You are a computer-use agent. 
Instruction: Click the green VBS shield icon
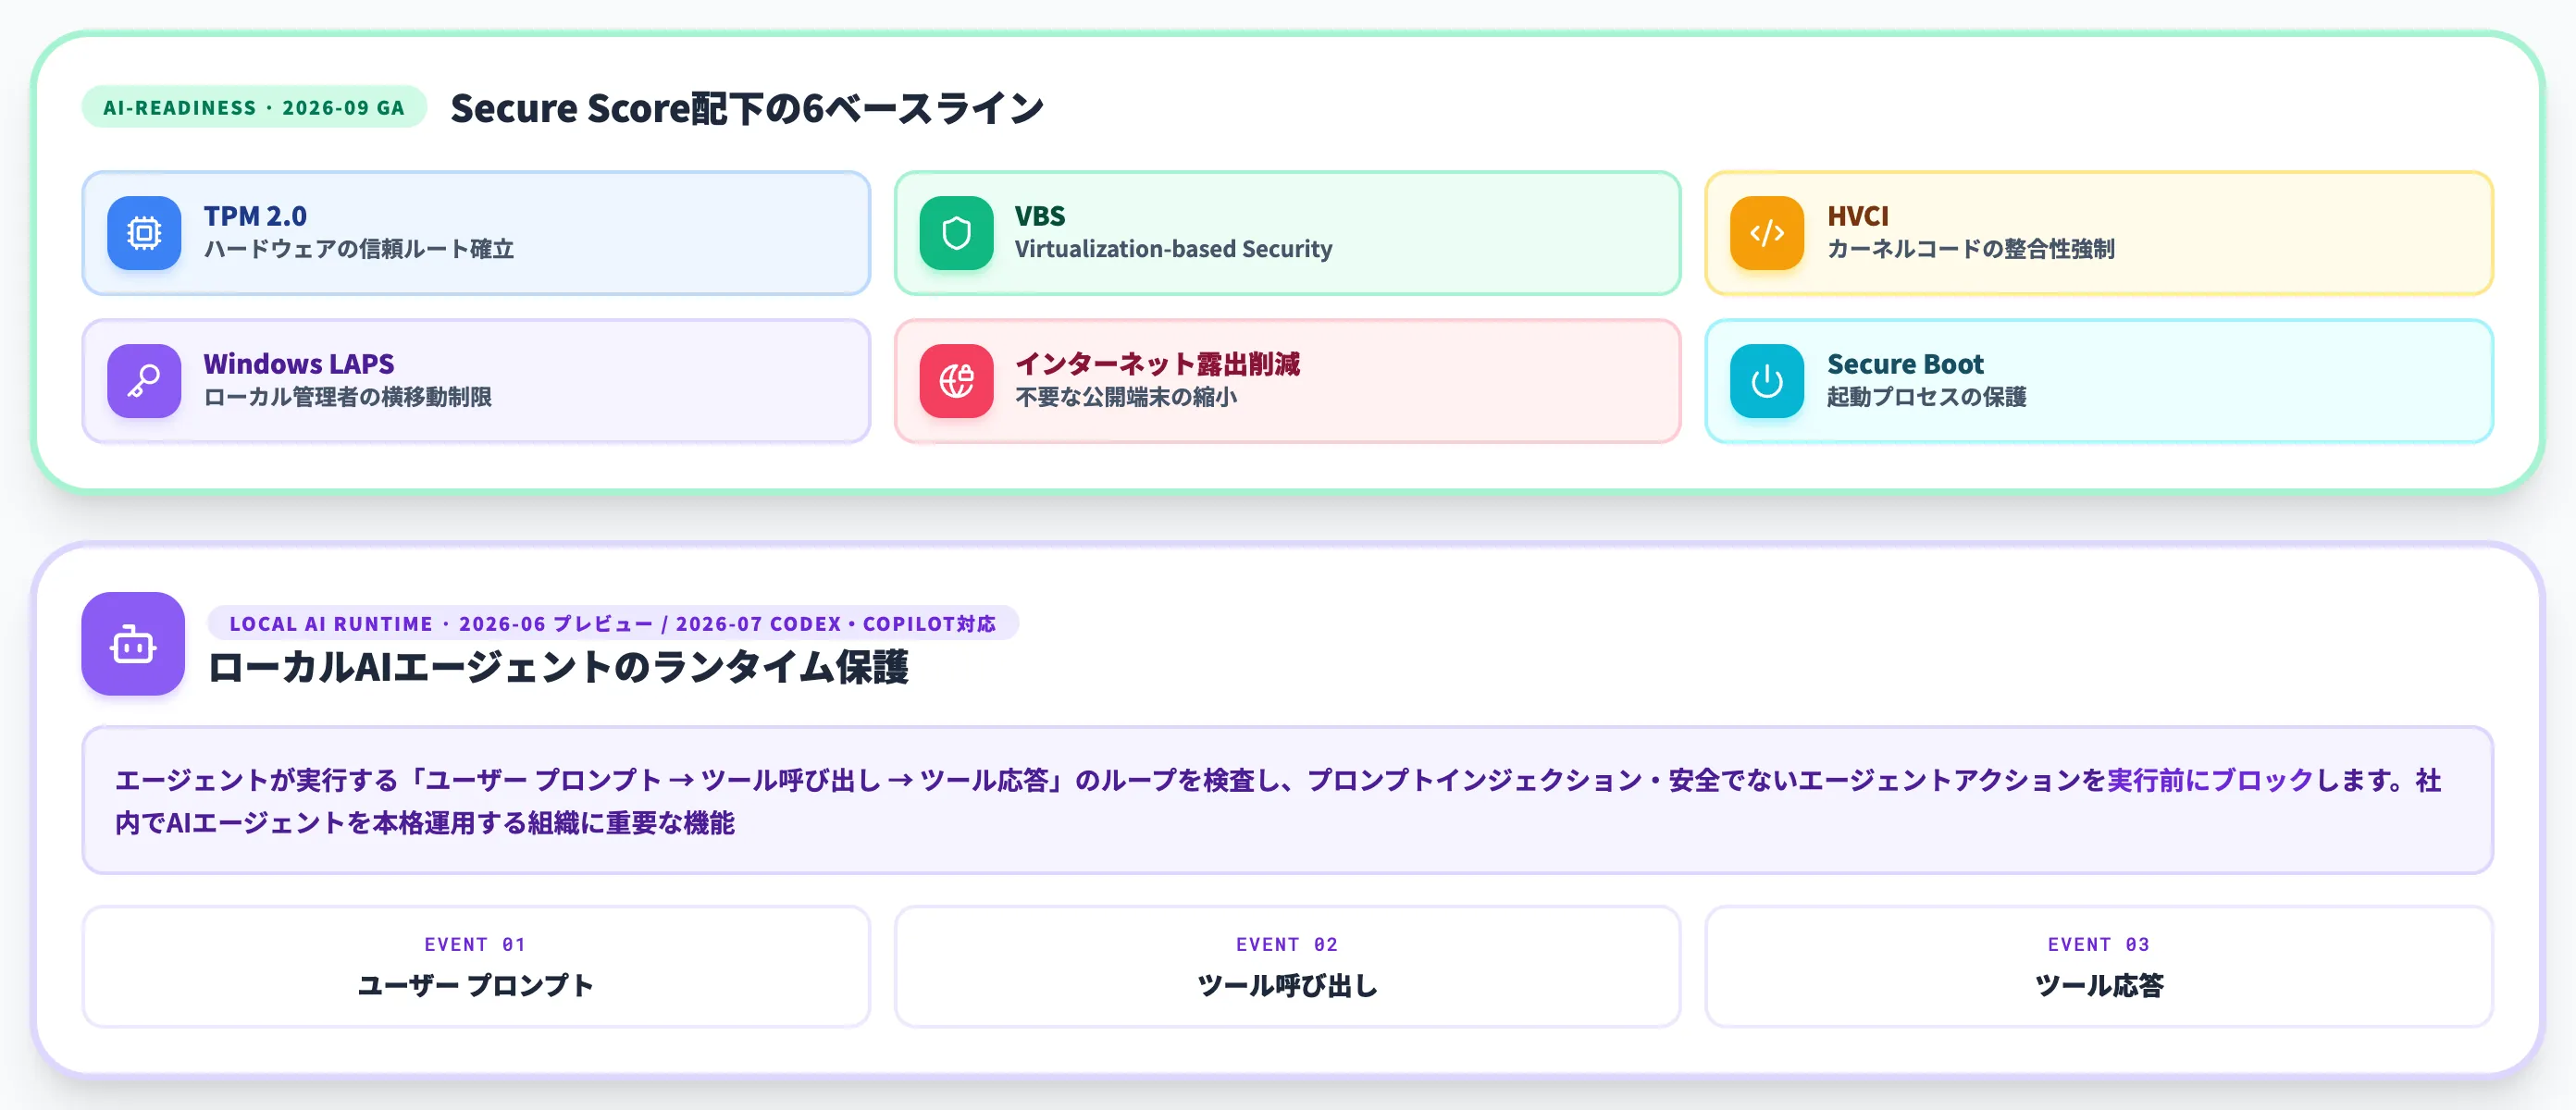pos(956,233)
